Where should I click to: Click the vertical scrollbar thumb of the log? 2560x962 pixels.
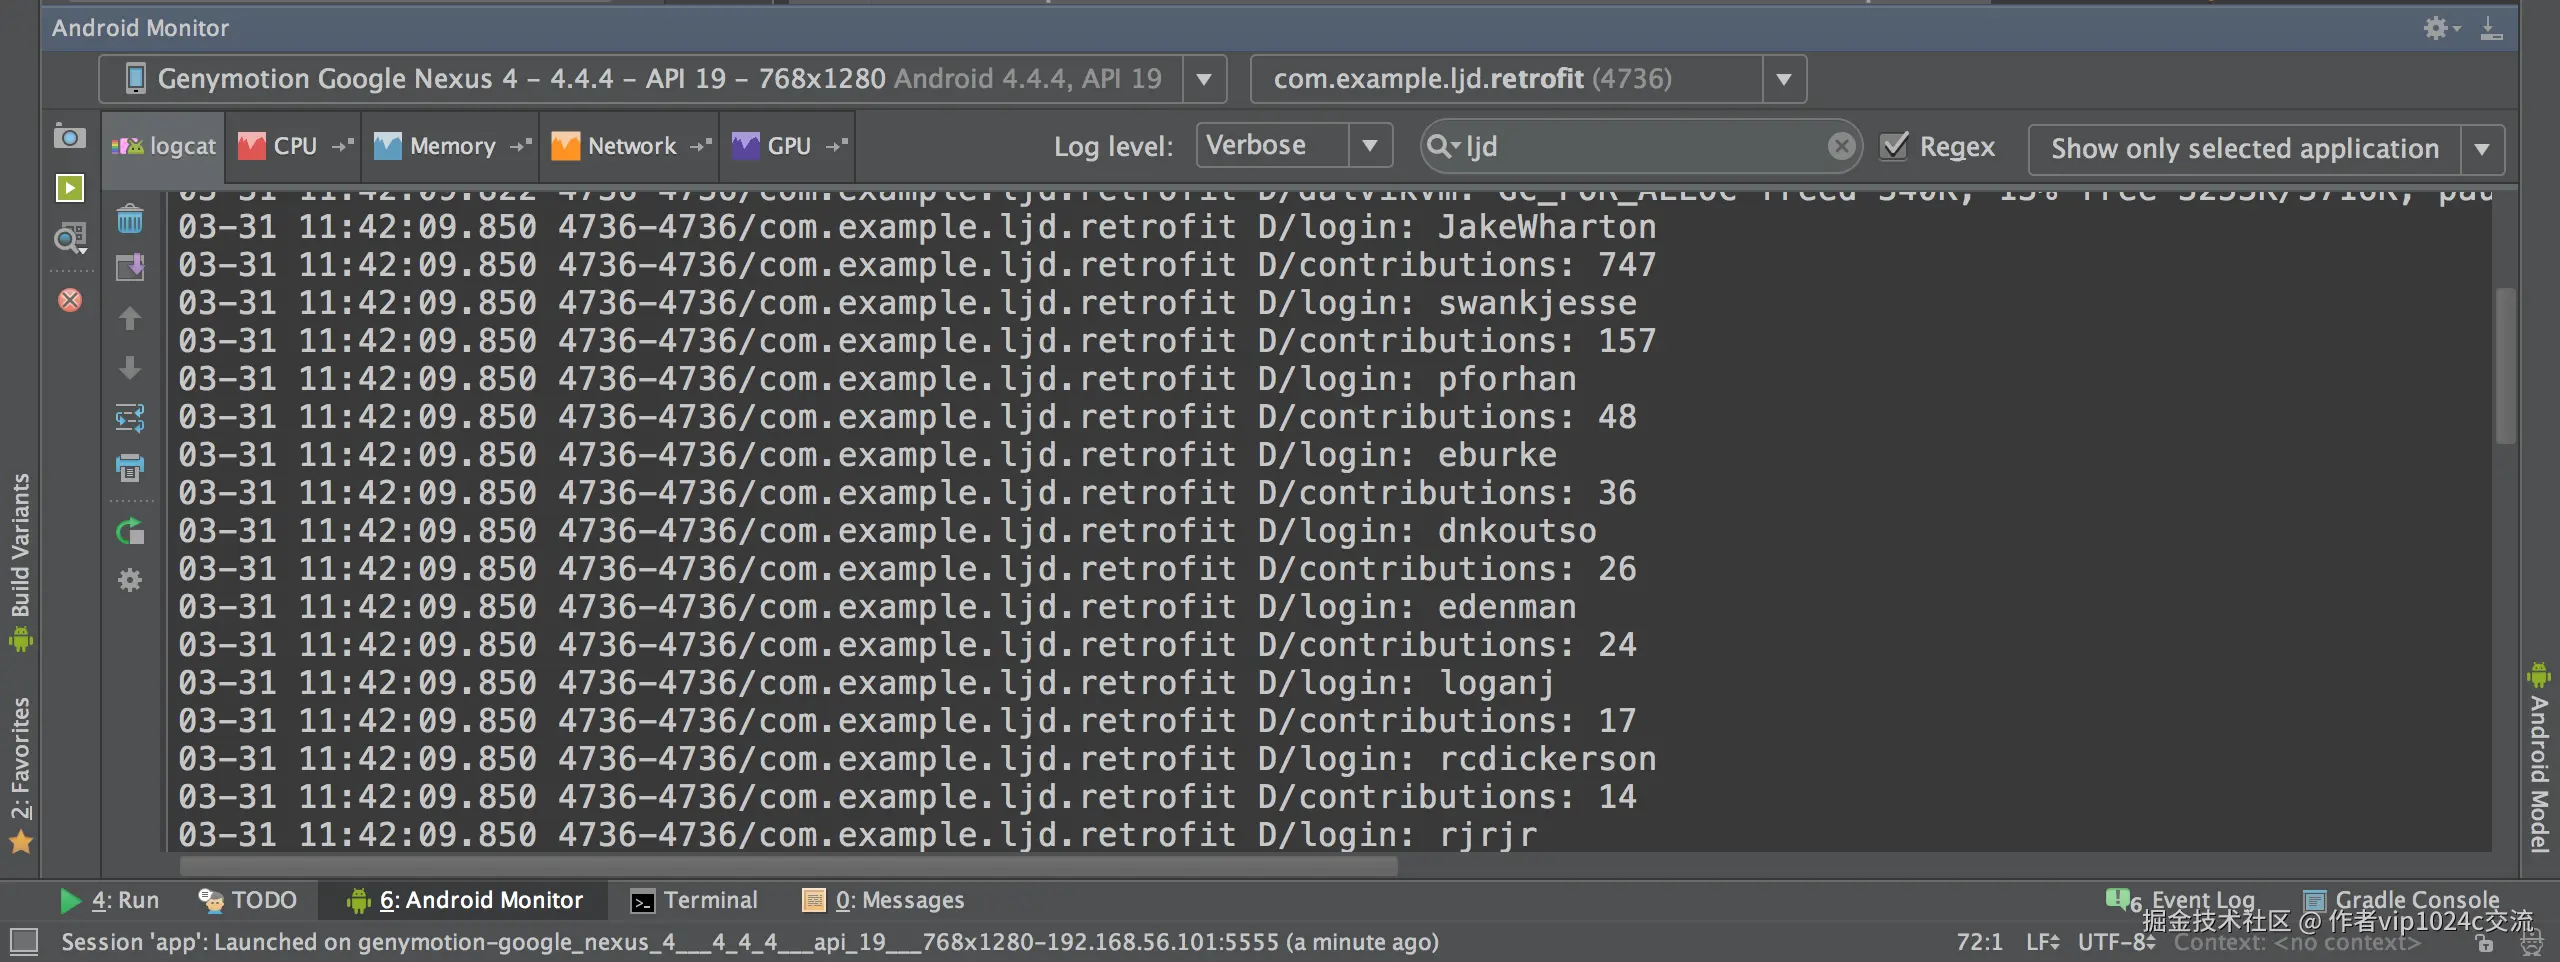(x=2505, y=366)
